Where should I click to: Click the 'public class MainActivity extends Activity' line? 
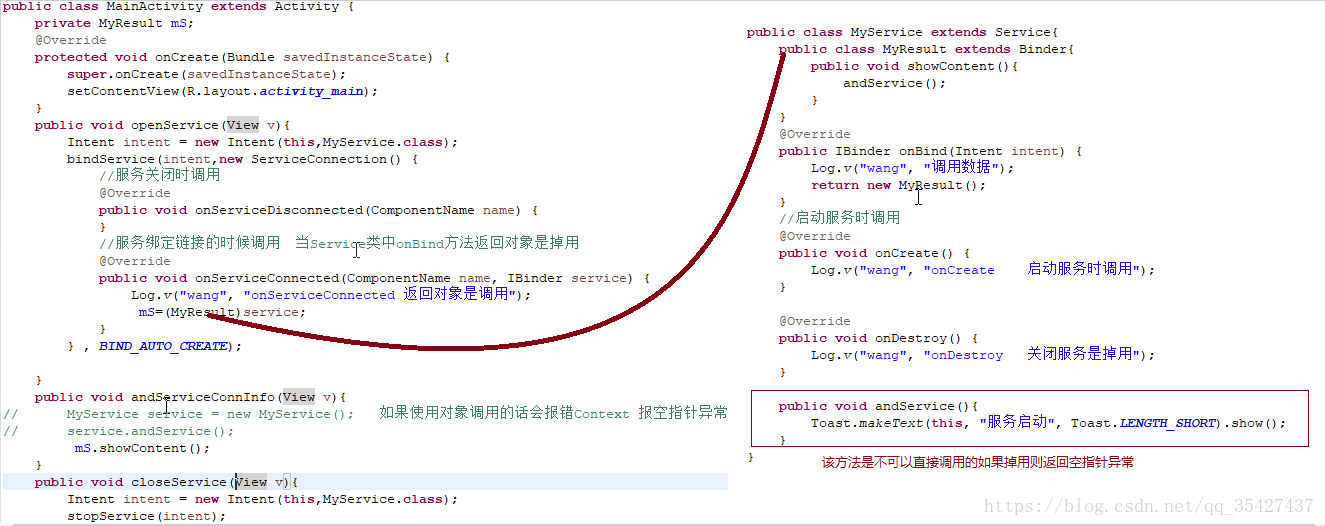point(178,6)
